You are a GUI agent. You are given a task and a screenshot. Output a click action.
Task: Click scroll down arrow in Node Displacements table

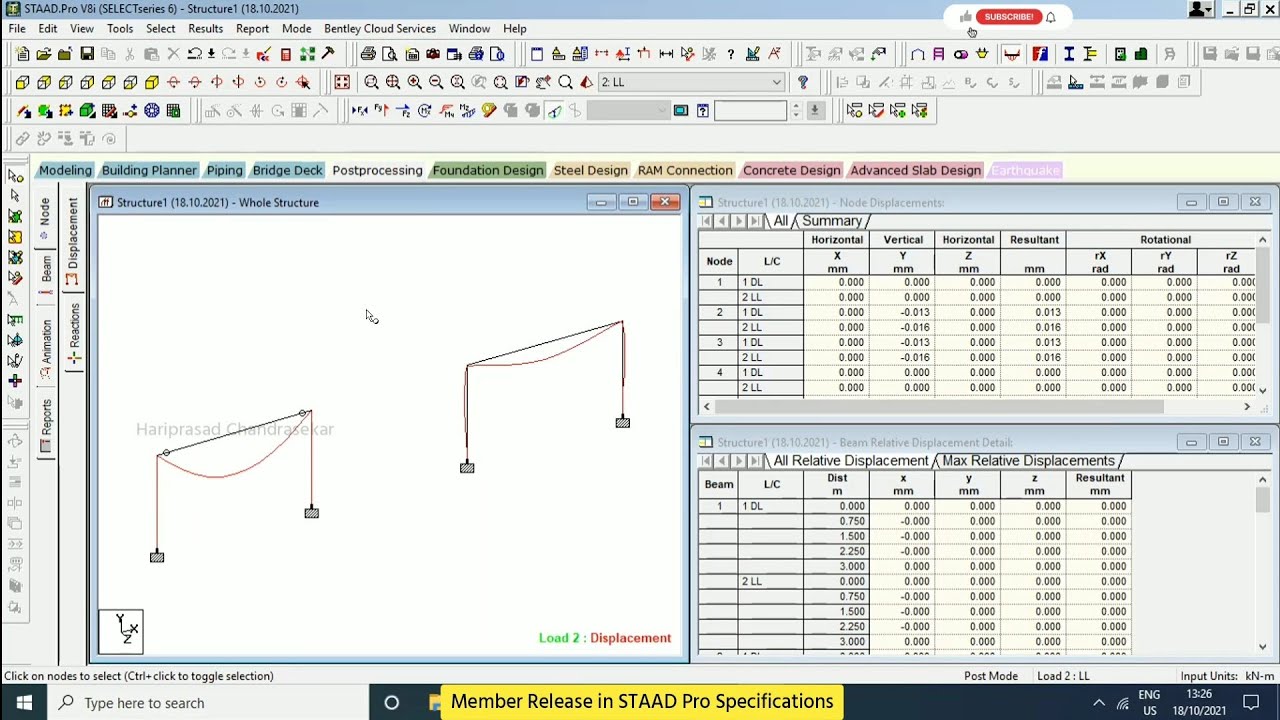(1262, 390)
